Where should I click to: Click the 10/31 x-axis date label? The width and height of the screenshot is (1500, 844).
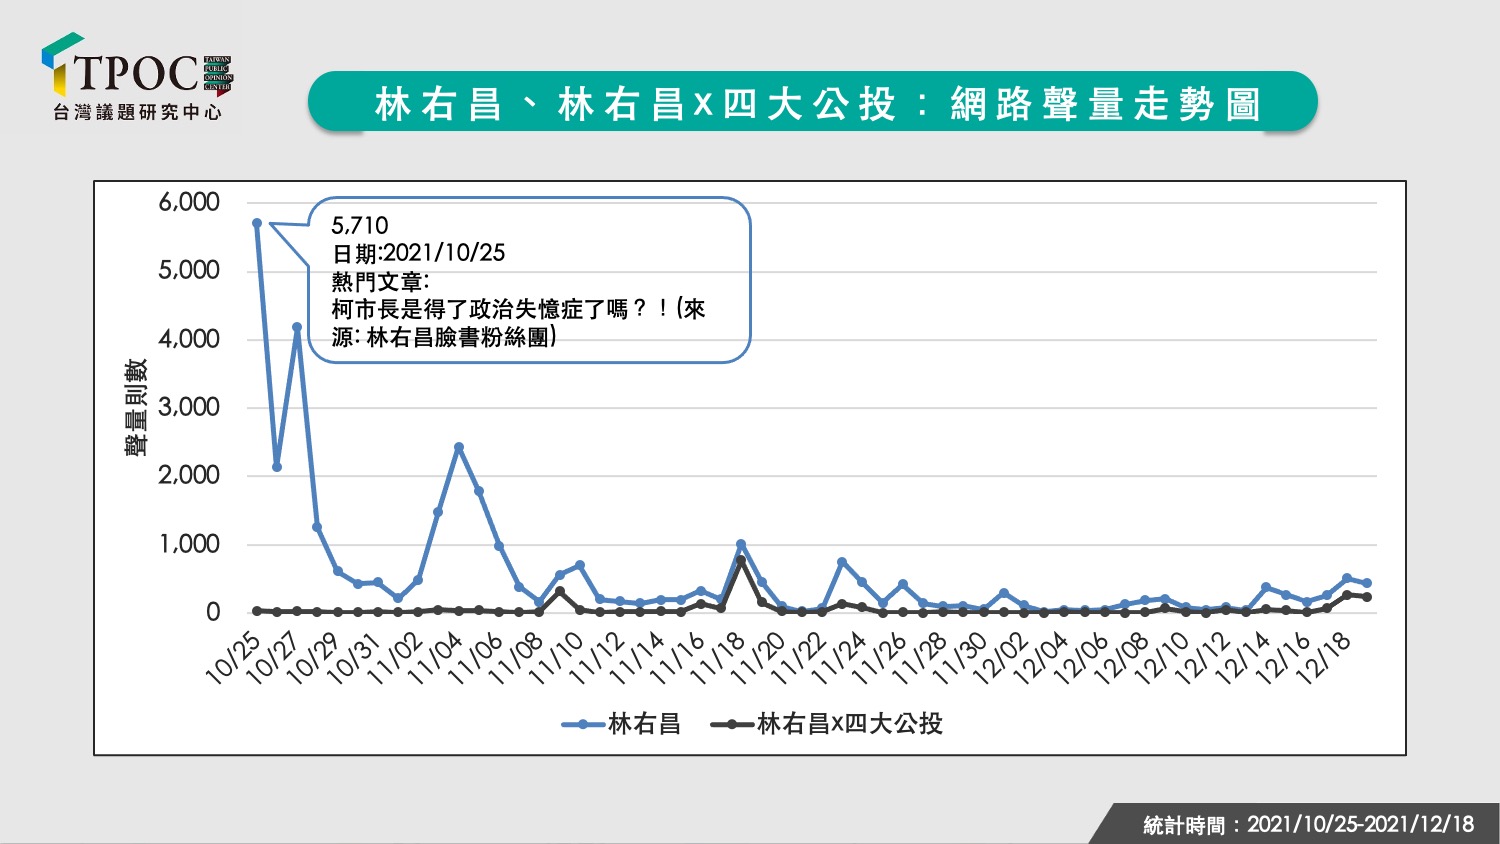pos(356,657)
